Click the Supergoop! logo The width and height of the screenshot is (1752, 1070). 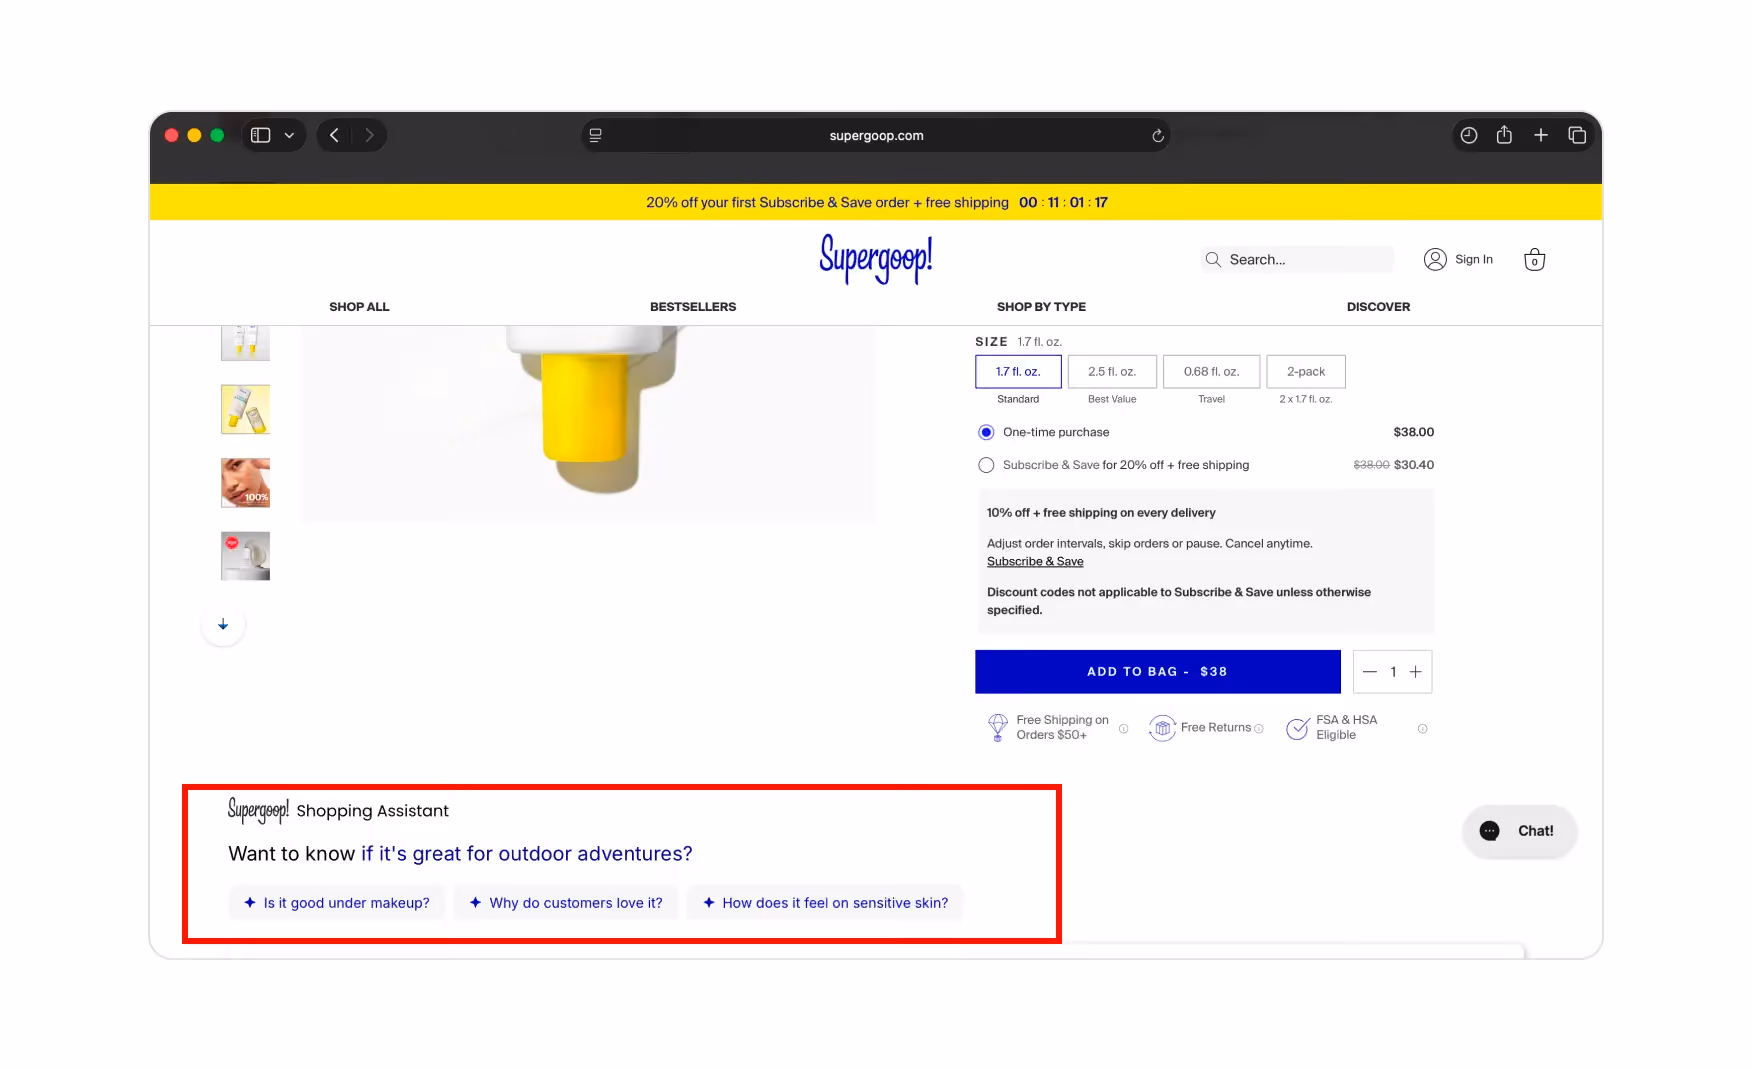(876, 259)
